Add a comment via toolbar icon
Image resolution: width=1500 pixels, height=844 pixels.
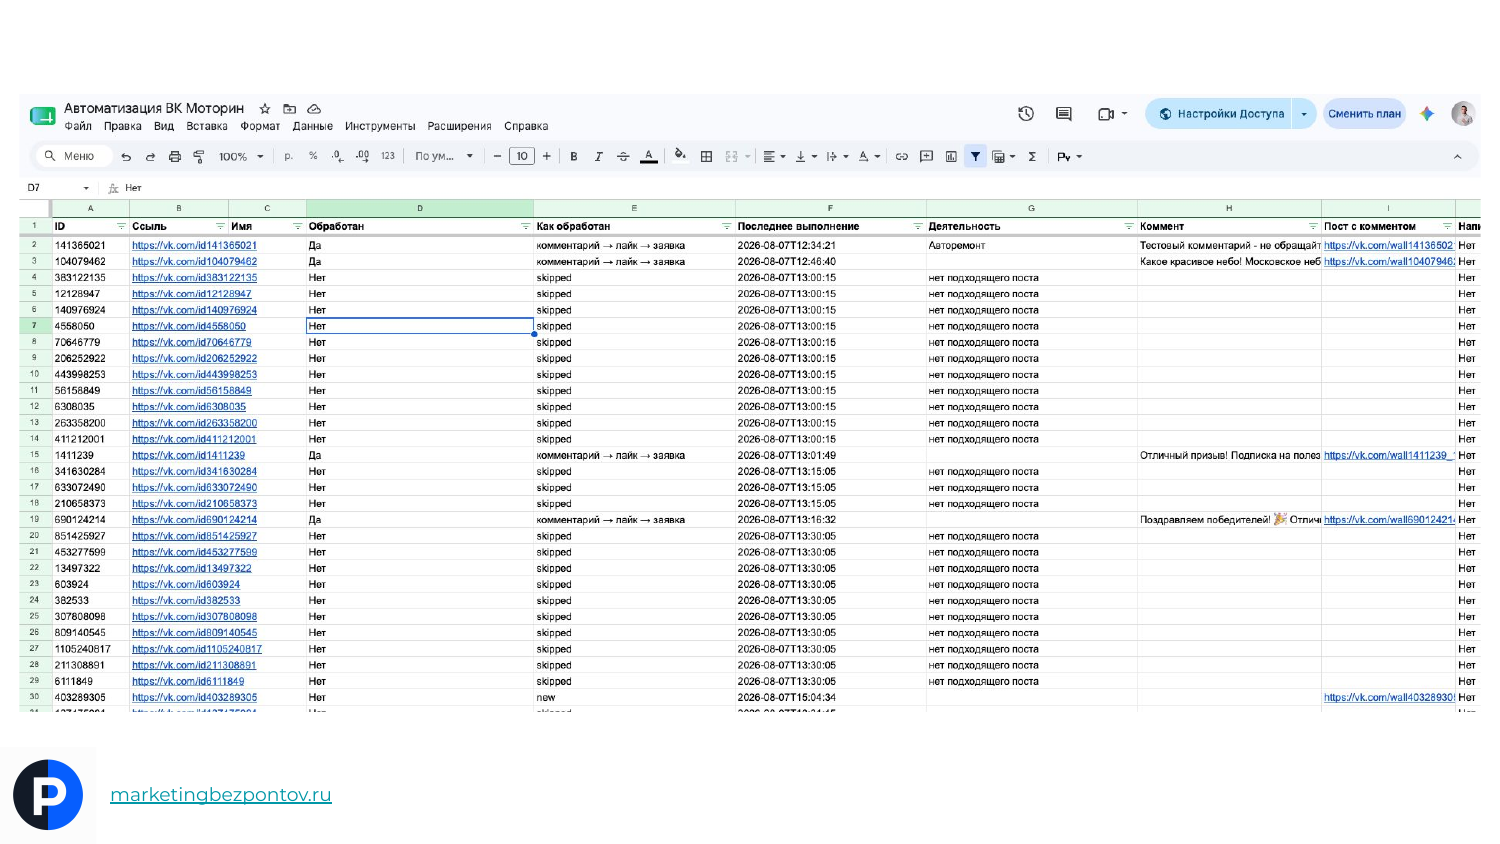pyautogui.click(x=926, y=157)
